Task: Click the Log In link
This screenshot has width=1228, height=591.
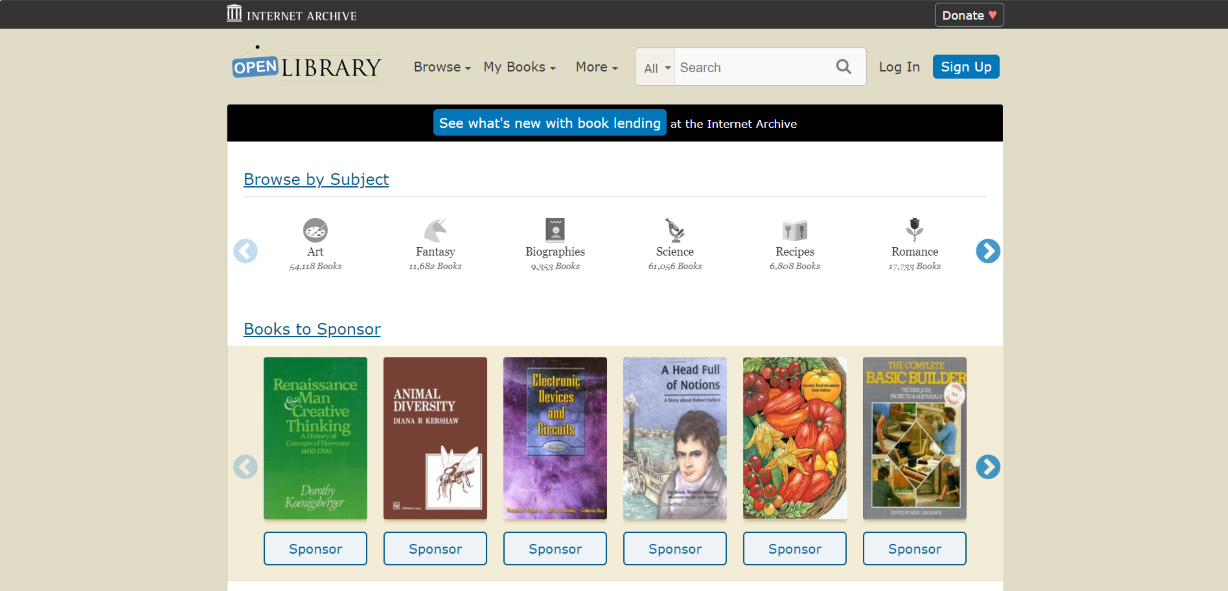Action: tap(899, 67)
